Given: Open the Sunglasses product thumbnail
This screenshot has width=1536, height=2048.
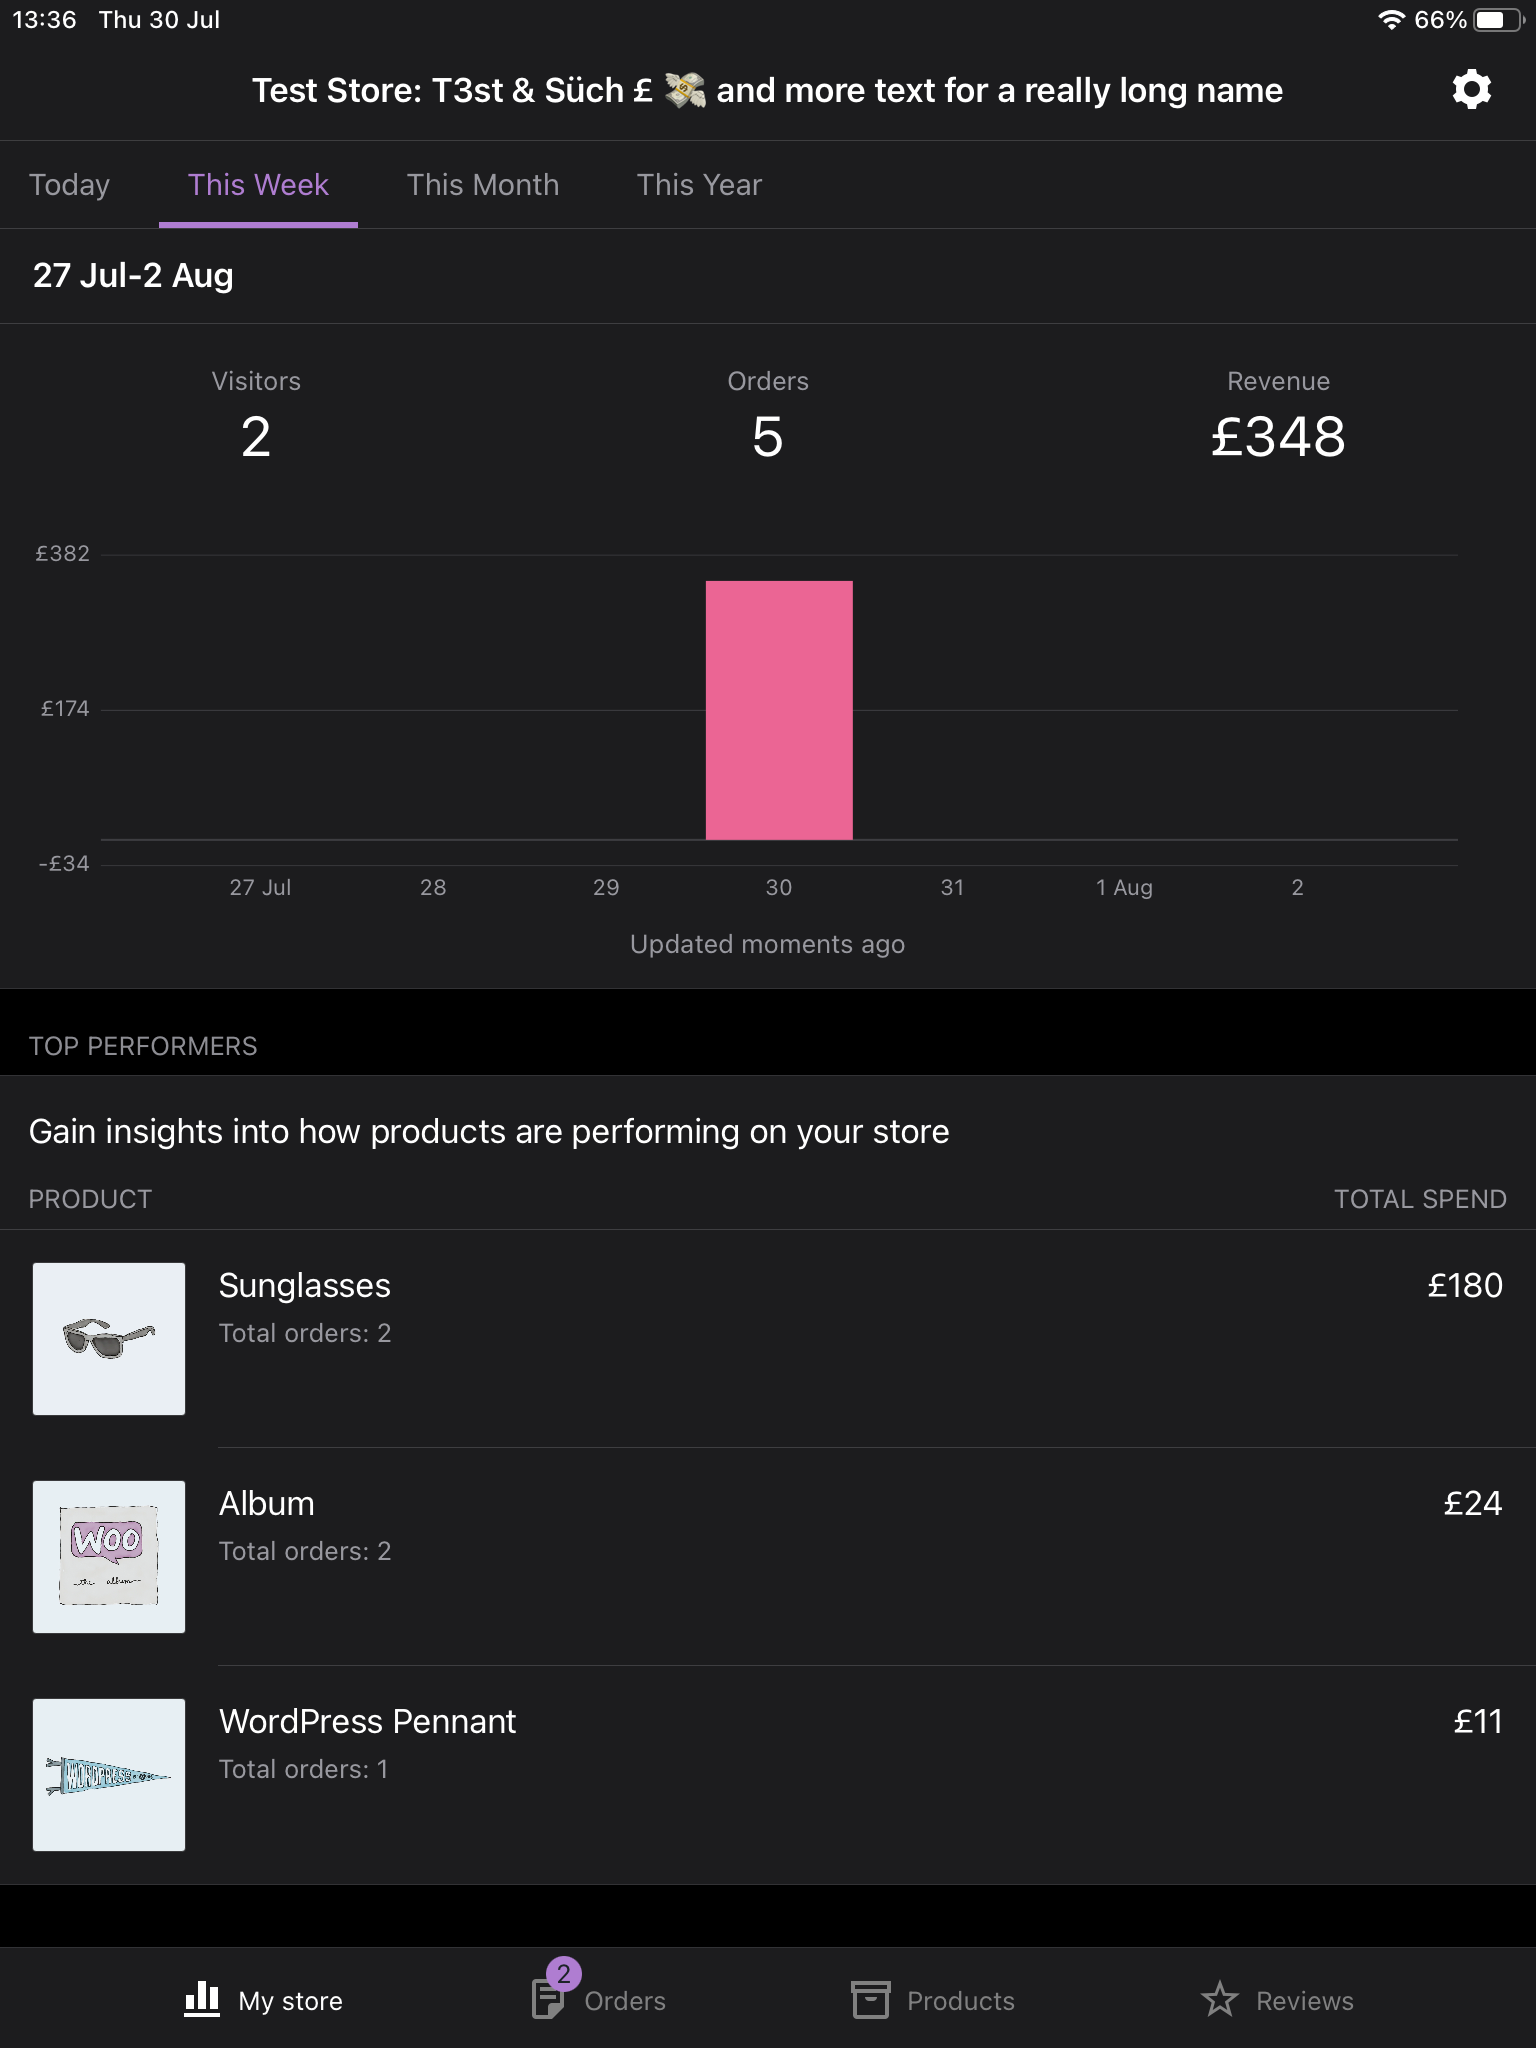Looking at the screenshot, I should click(x=109, y=1339).
